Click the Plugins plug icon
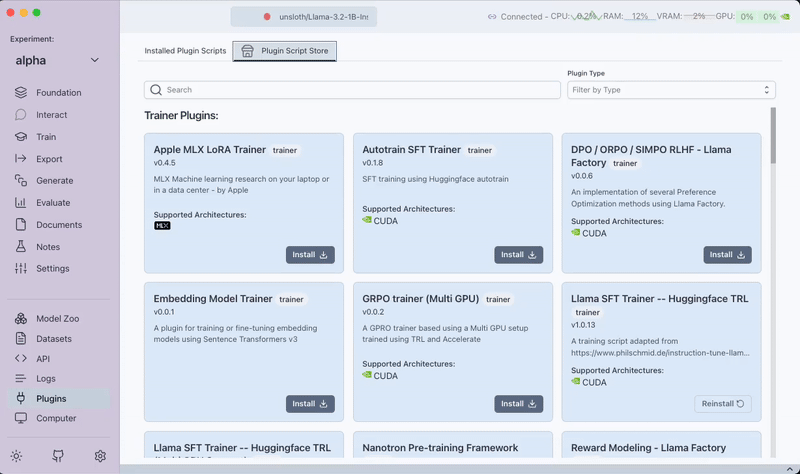This screenshot has width=800, height=474. (x=21, y=399)
